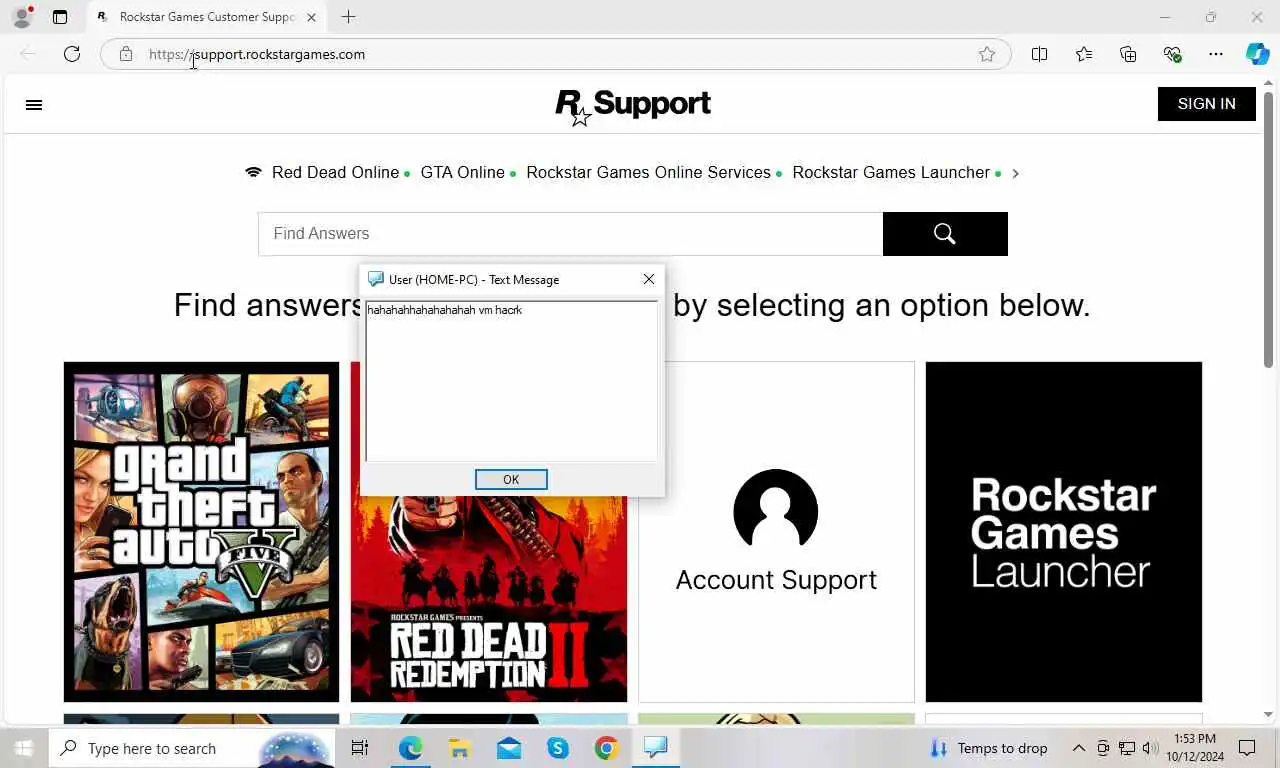
Task: Open the clock and date flyout
Action: click(x=1195, y=748)
